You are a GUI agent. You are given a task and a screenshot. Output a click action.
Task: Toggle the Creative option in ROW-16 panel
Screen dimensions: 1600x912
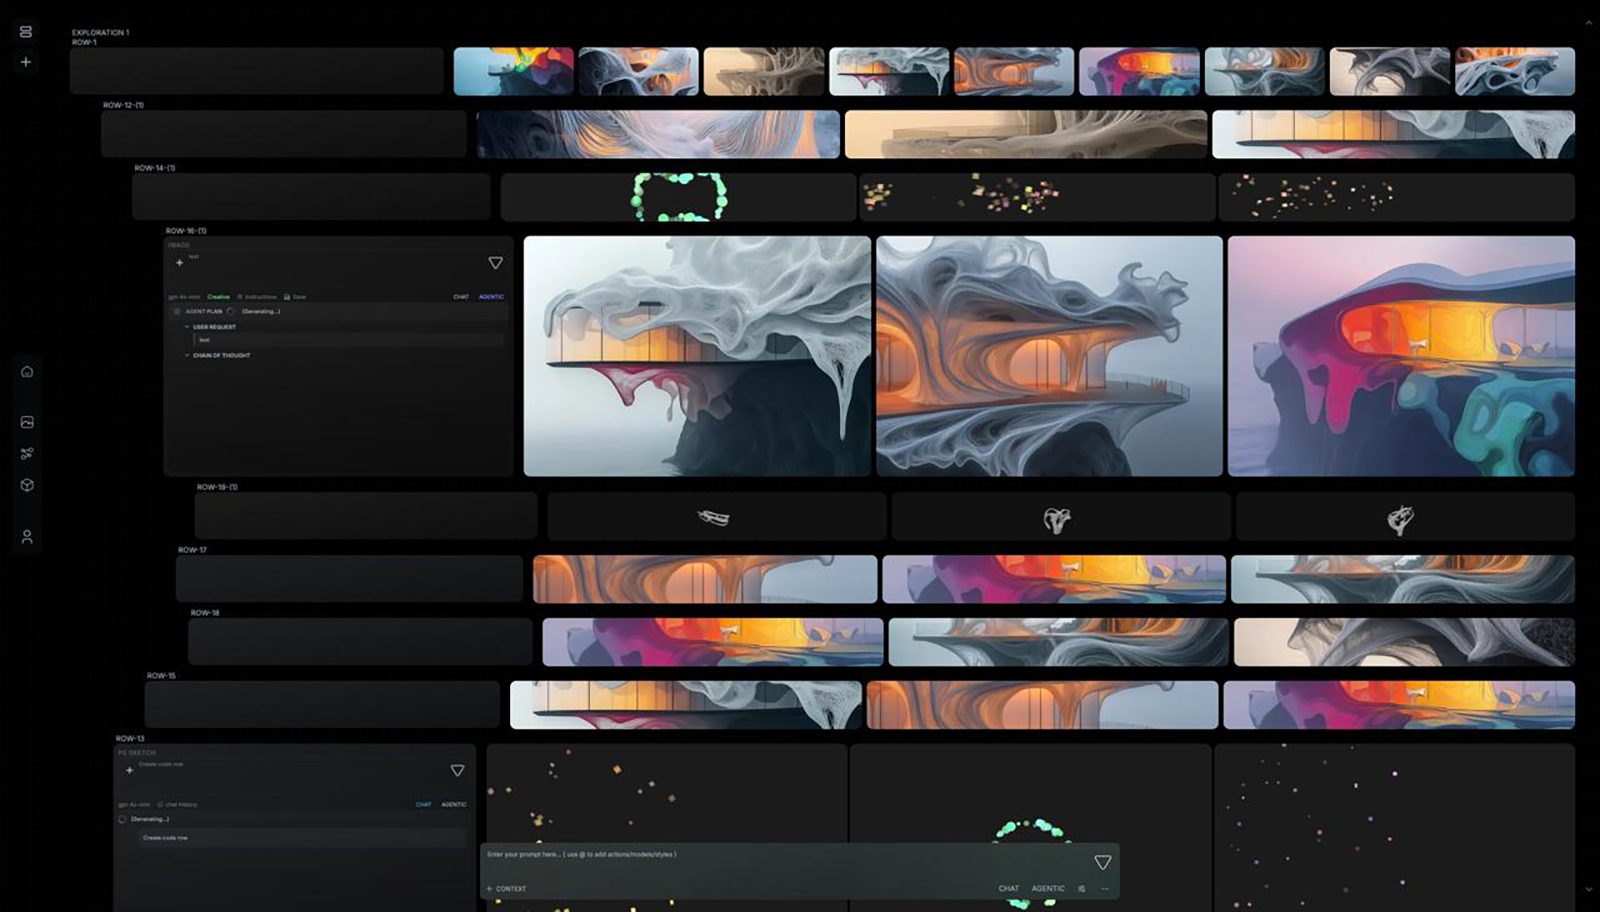pyautogui.click(x=218, y=297)
